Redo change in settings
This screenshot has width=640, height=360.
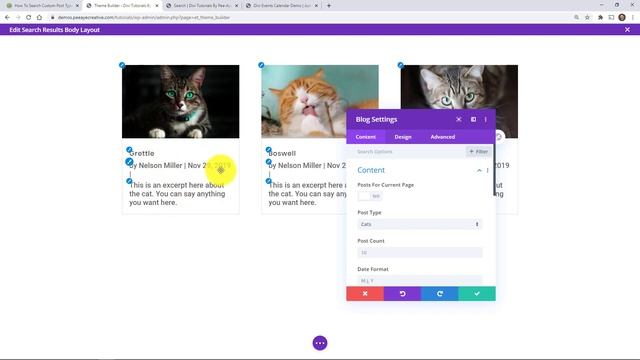coord(440,293)
